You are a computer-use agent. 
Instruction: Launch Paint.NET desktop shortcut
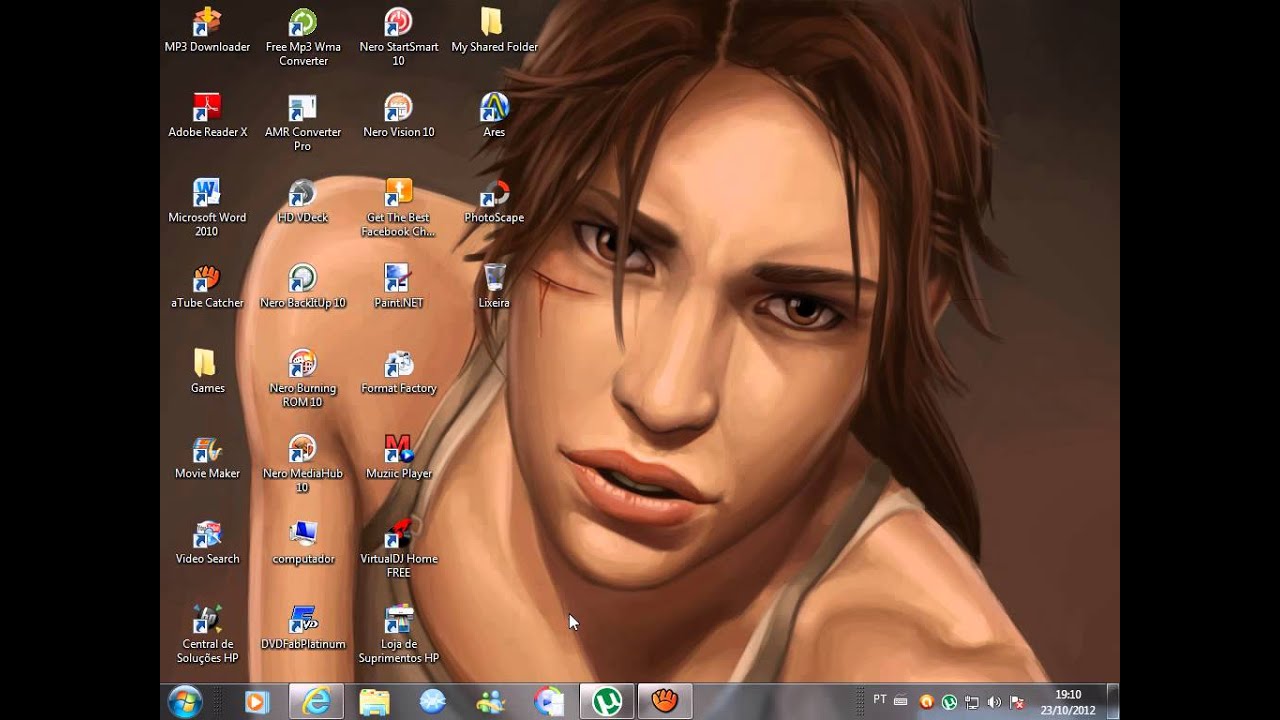click(398, 286)
